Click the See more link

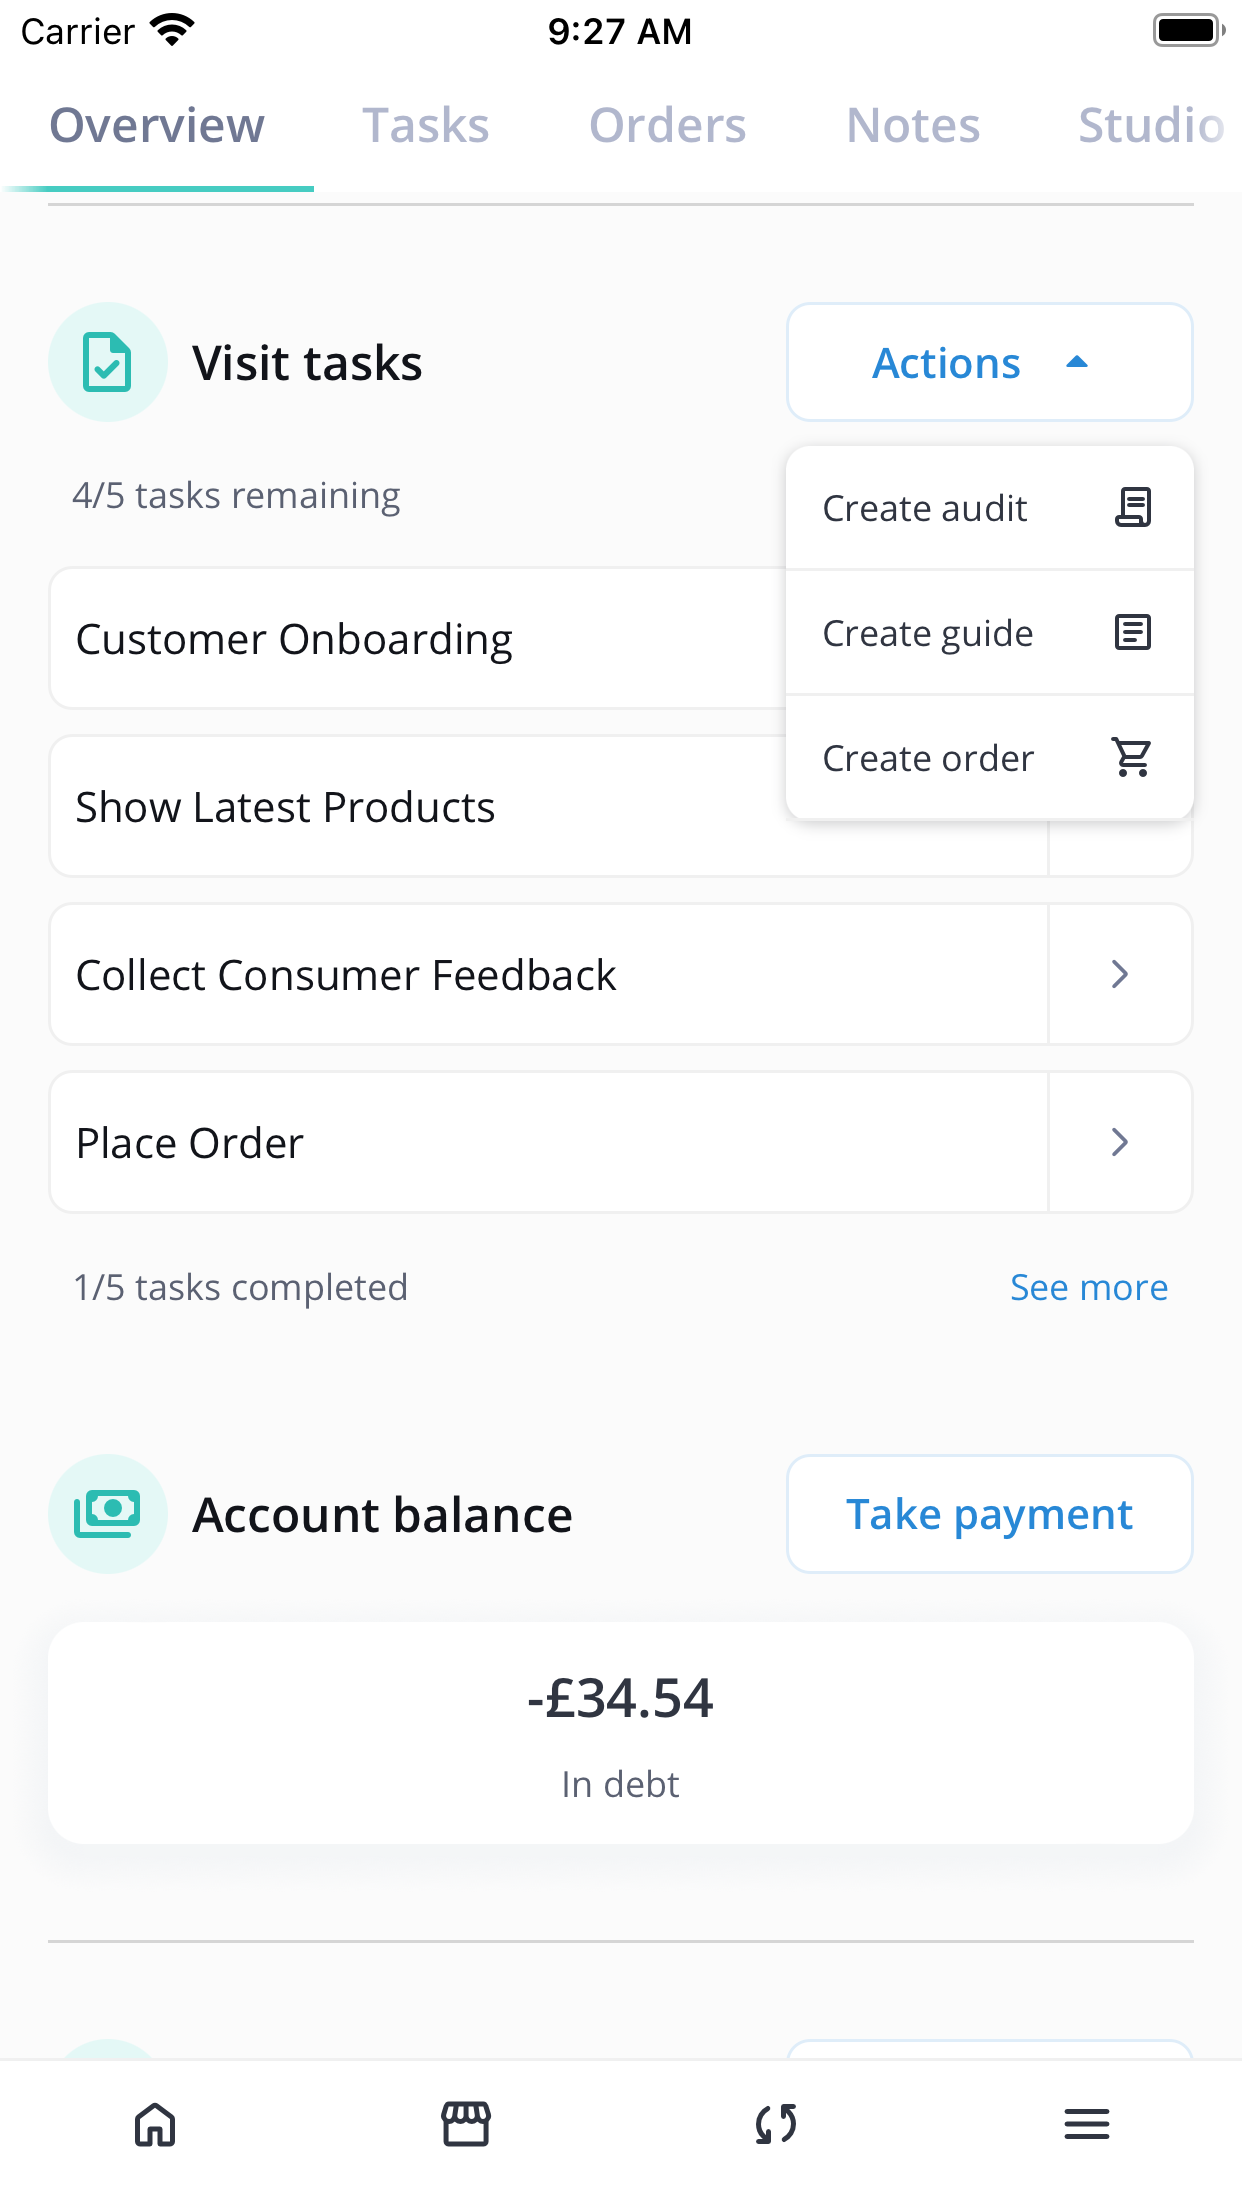click(1089, 1287)
